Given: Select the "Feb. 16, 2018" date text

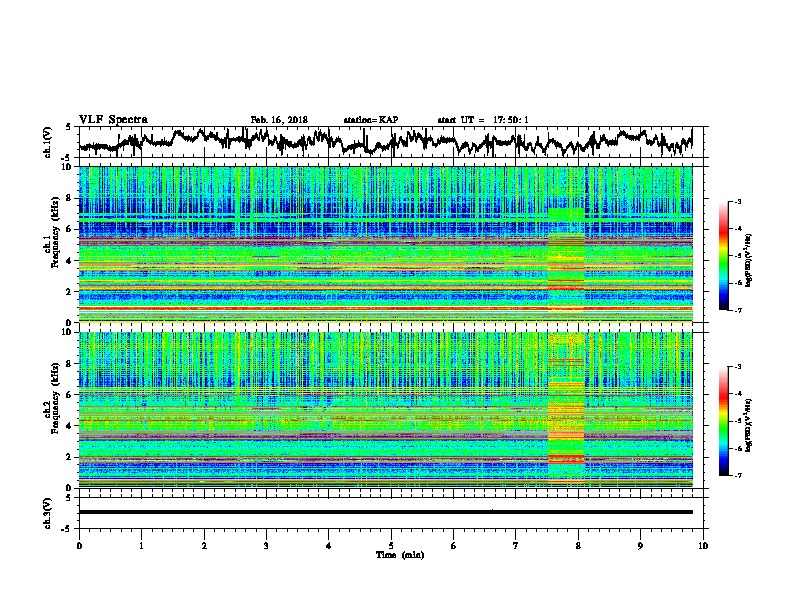Looking at the screenshot, I should tap(279, 120).
